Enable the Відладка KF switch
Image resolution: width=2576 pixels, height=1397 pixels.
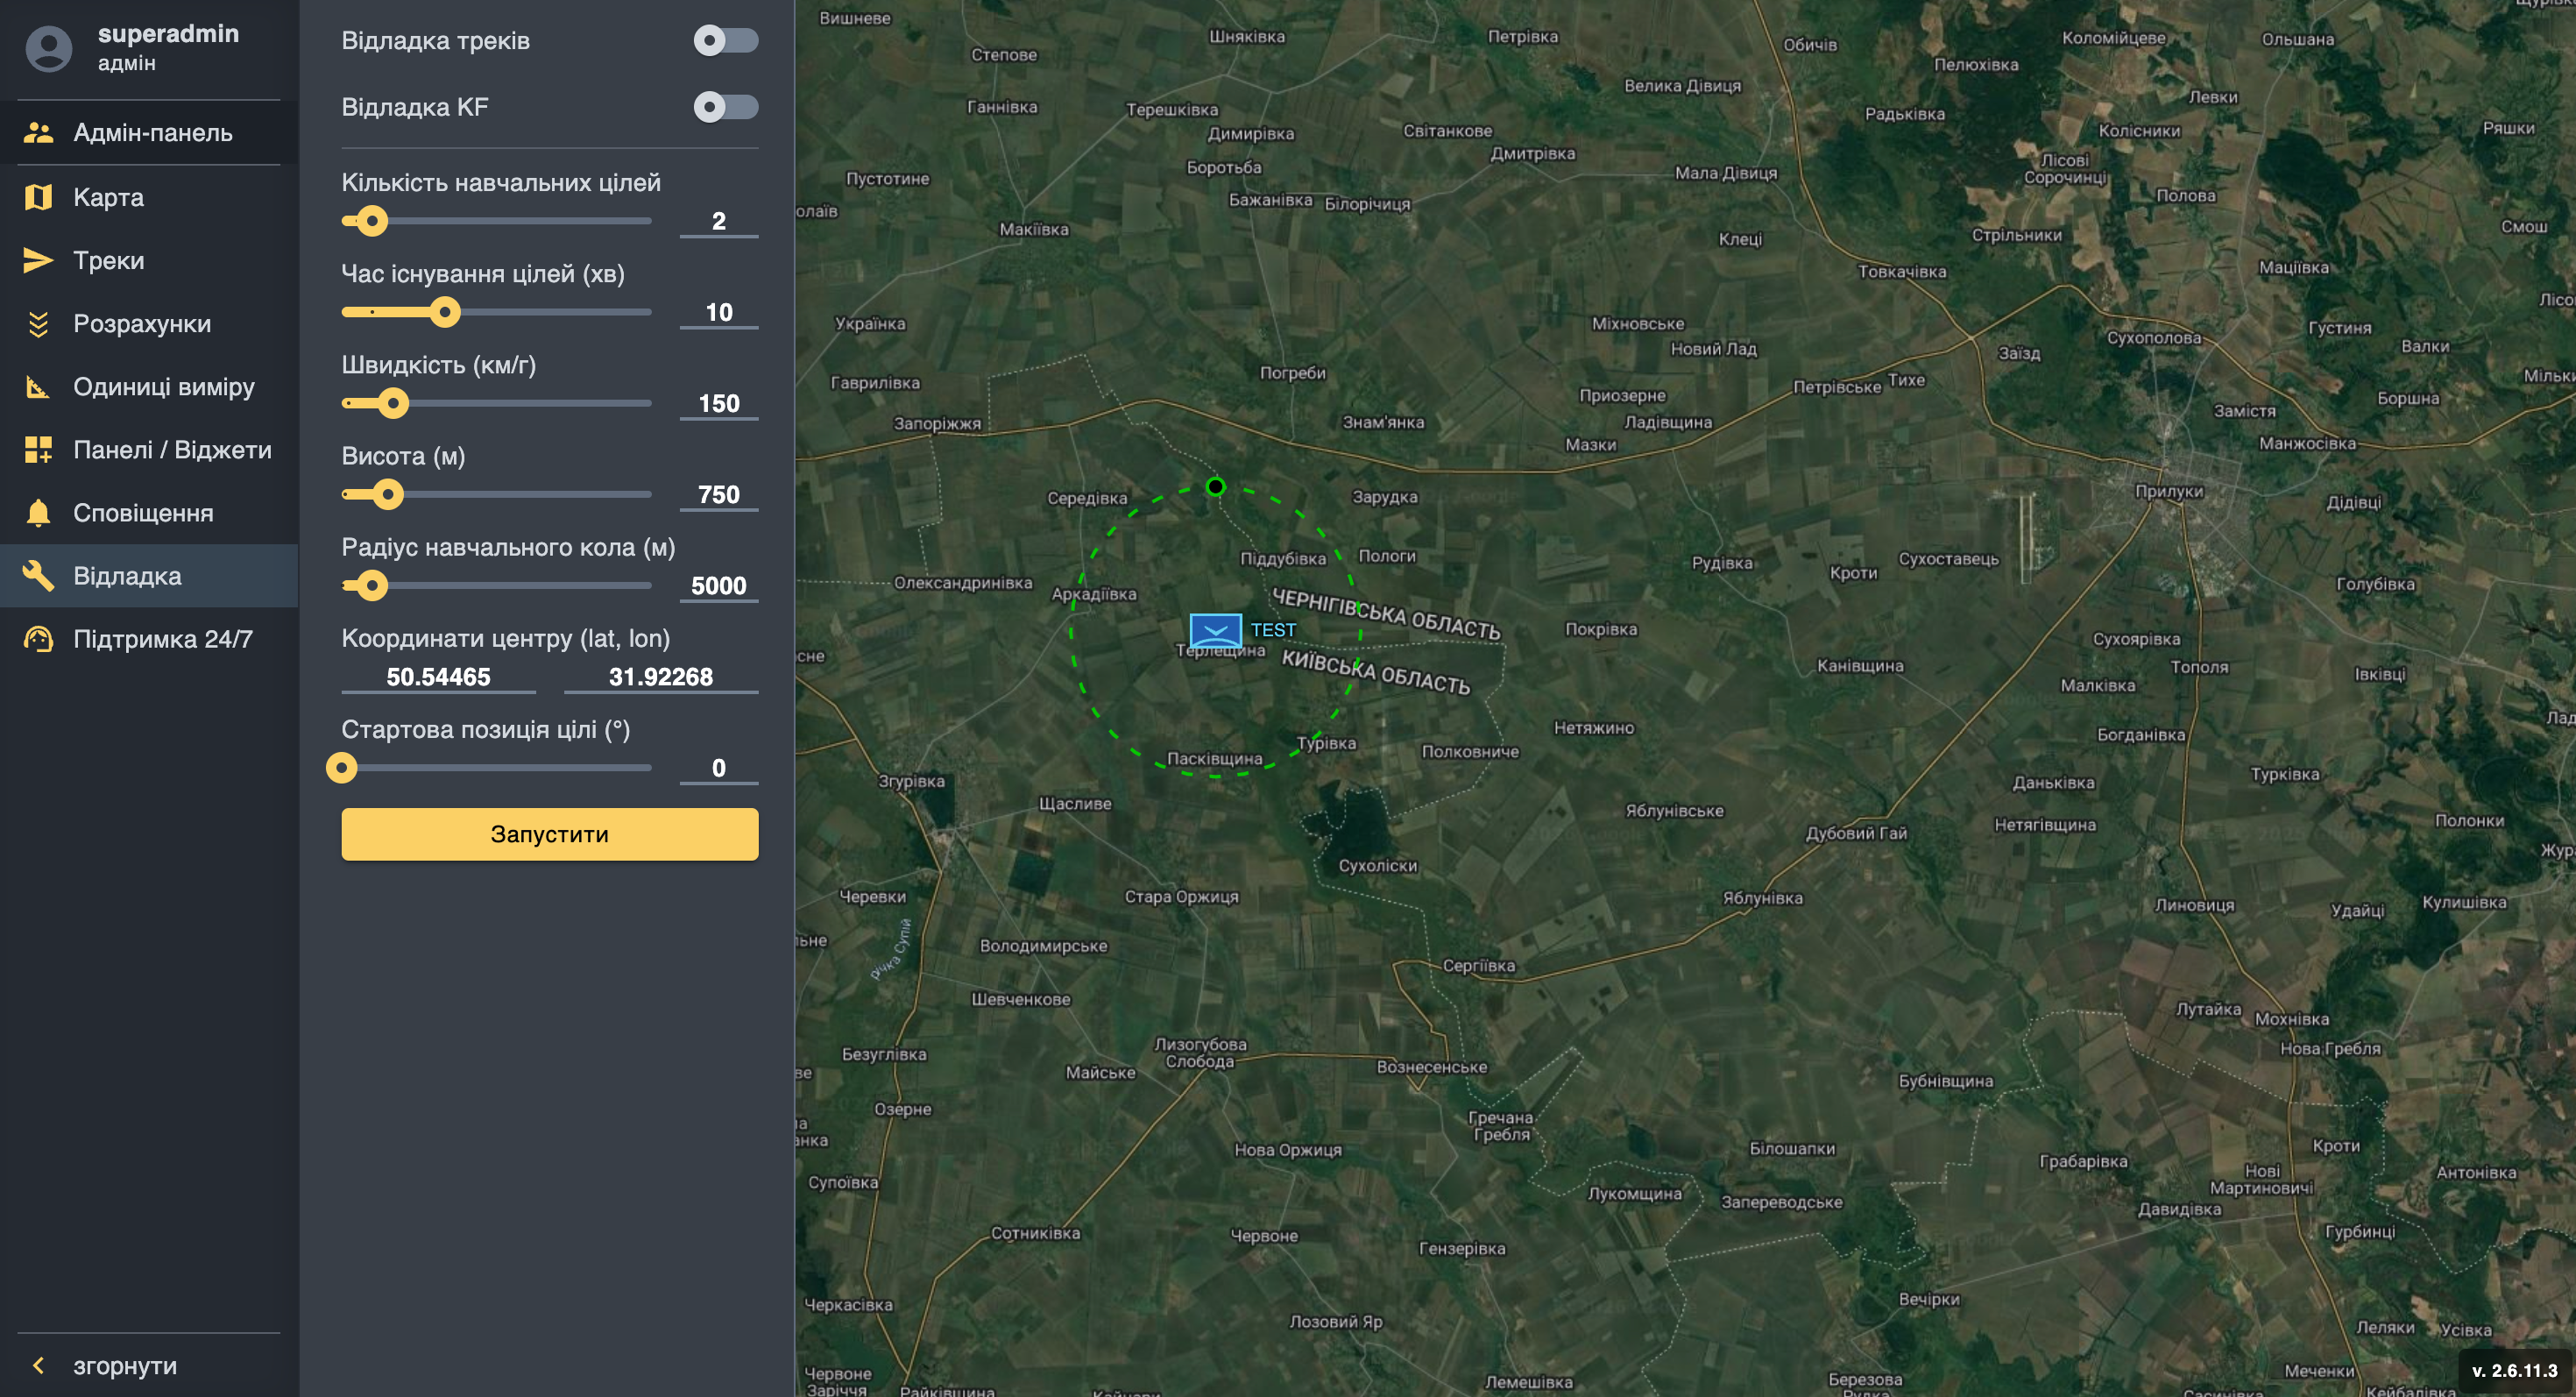click(x=725, y=107)
